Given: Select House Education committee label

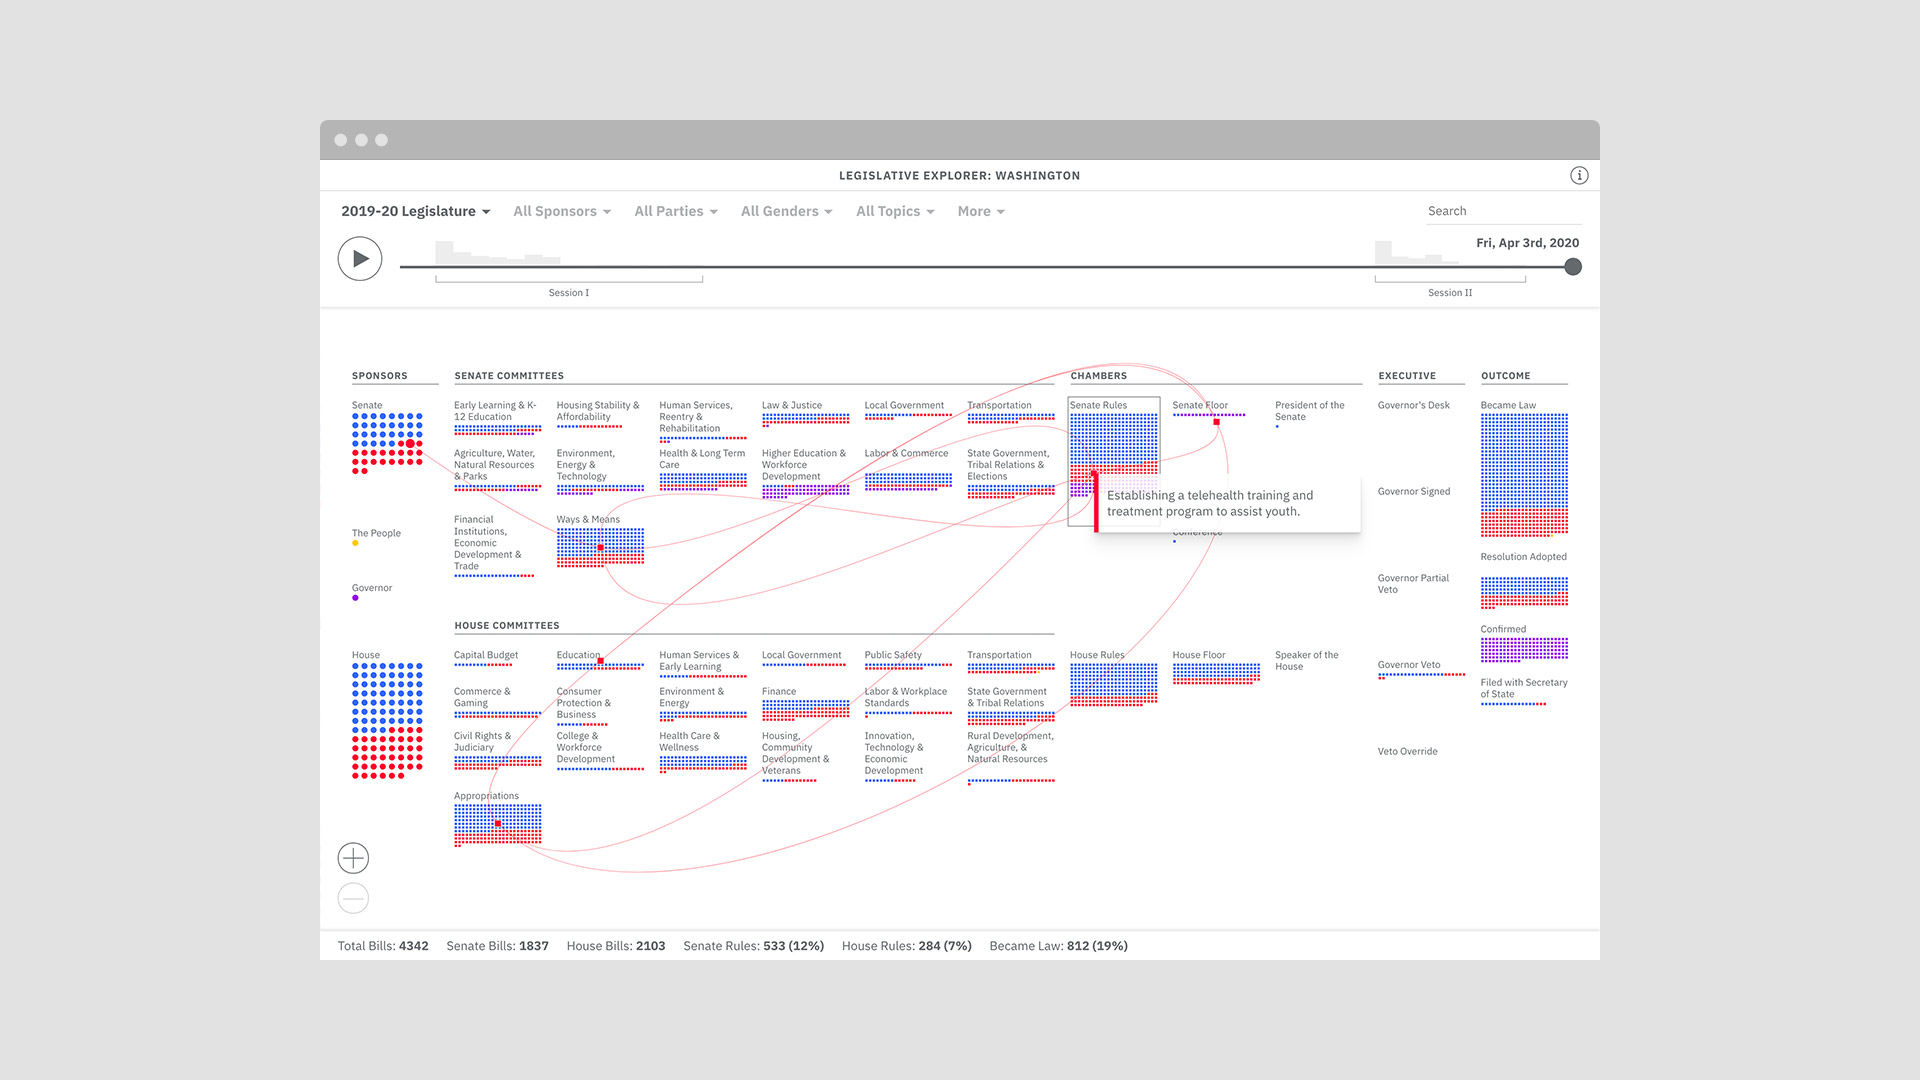Looking at the screenshot, I should click(578, 655).
